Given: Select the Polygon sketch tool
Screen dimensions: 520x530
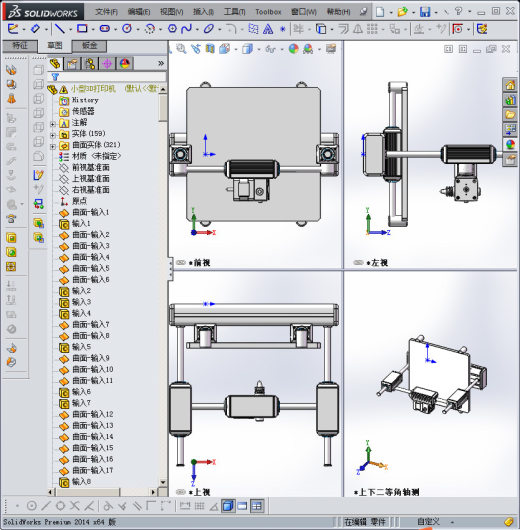Looking at the screenshot, I should [172, 29].
